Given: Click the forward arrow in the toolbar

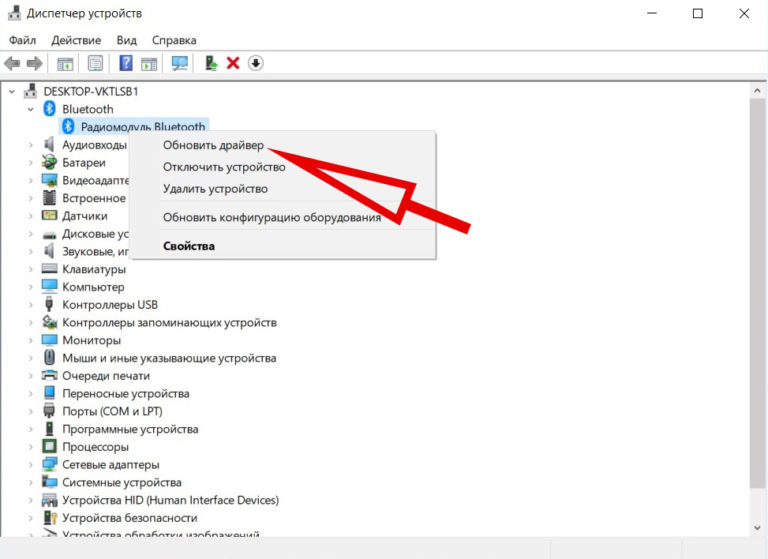Looking at the screenshot, I should point(34,63).
